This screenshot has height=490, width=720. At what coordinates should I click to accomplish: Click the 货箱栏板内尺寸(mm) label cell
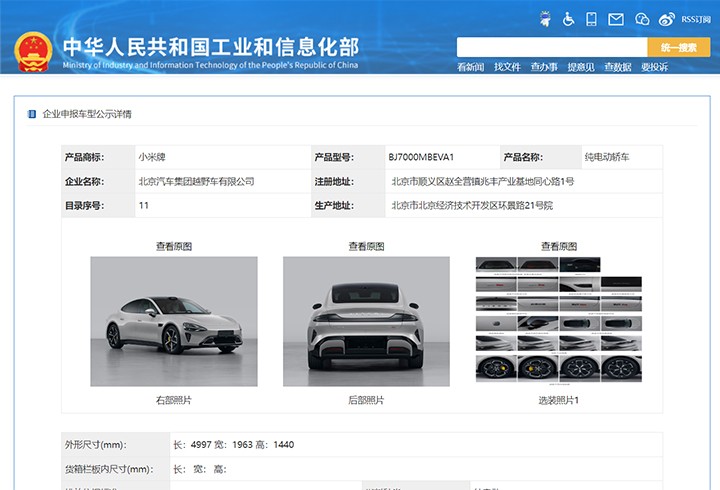click(116, 469)
